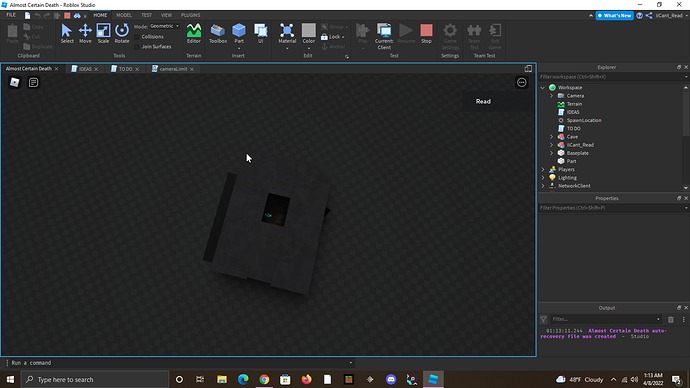Open the three-dots menu in viewport
This screenshot has height=388, width=690.
coord(521,83)
